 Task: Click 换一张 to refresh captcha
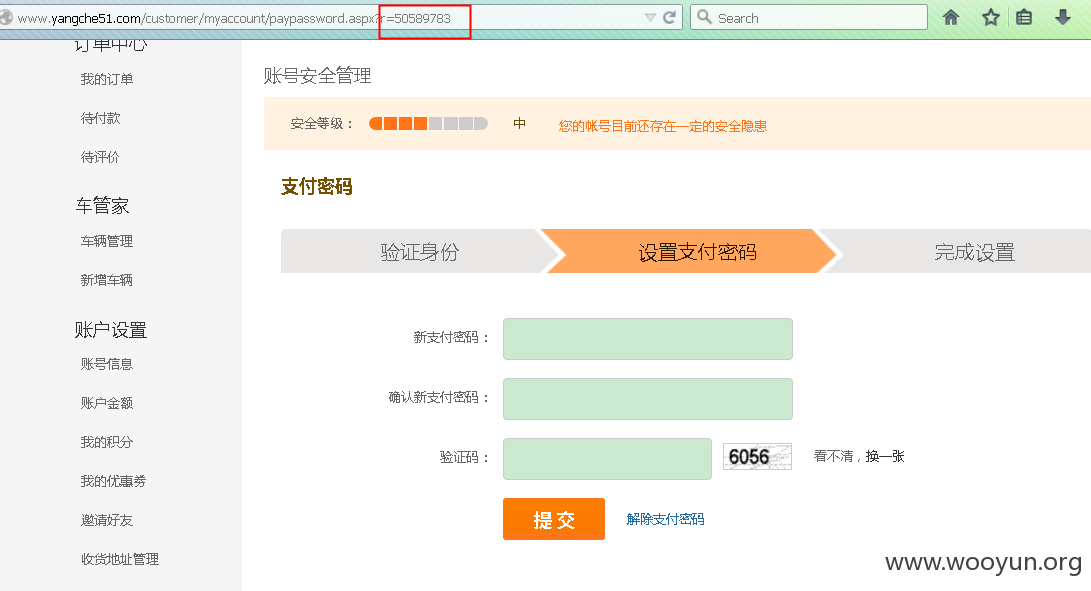pos(885,457)
